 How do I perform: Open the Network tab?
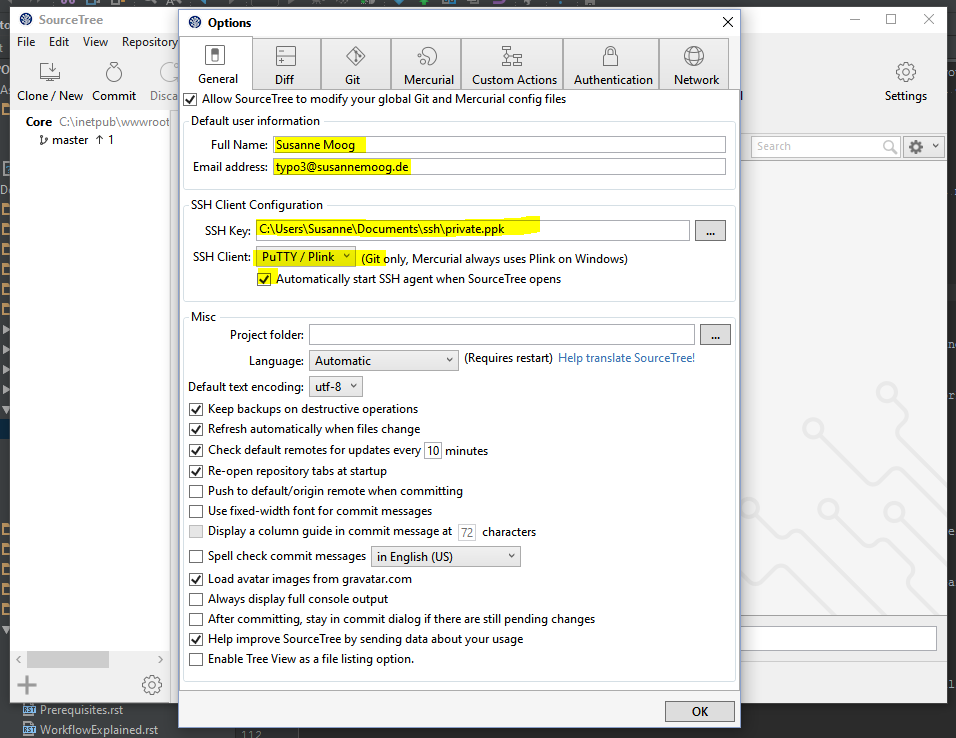tap(694, 64)
